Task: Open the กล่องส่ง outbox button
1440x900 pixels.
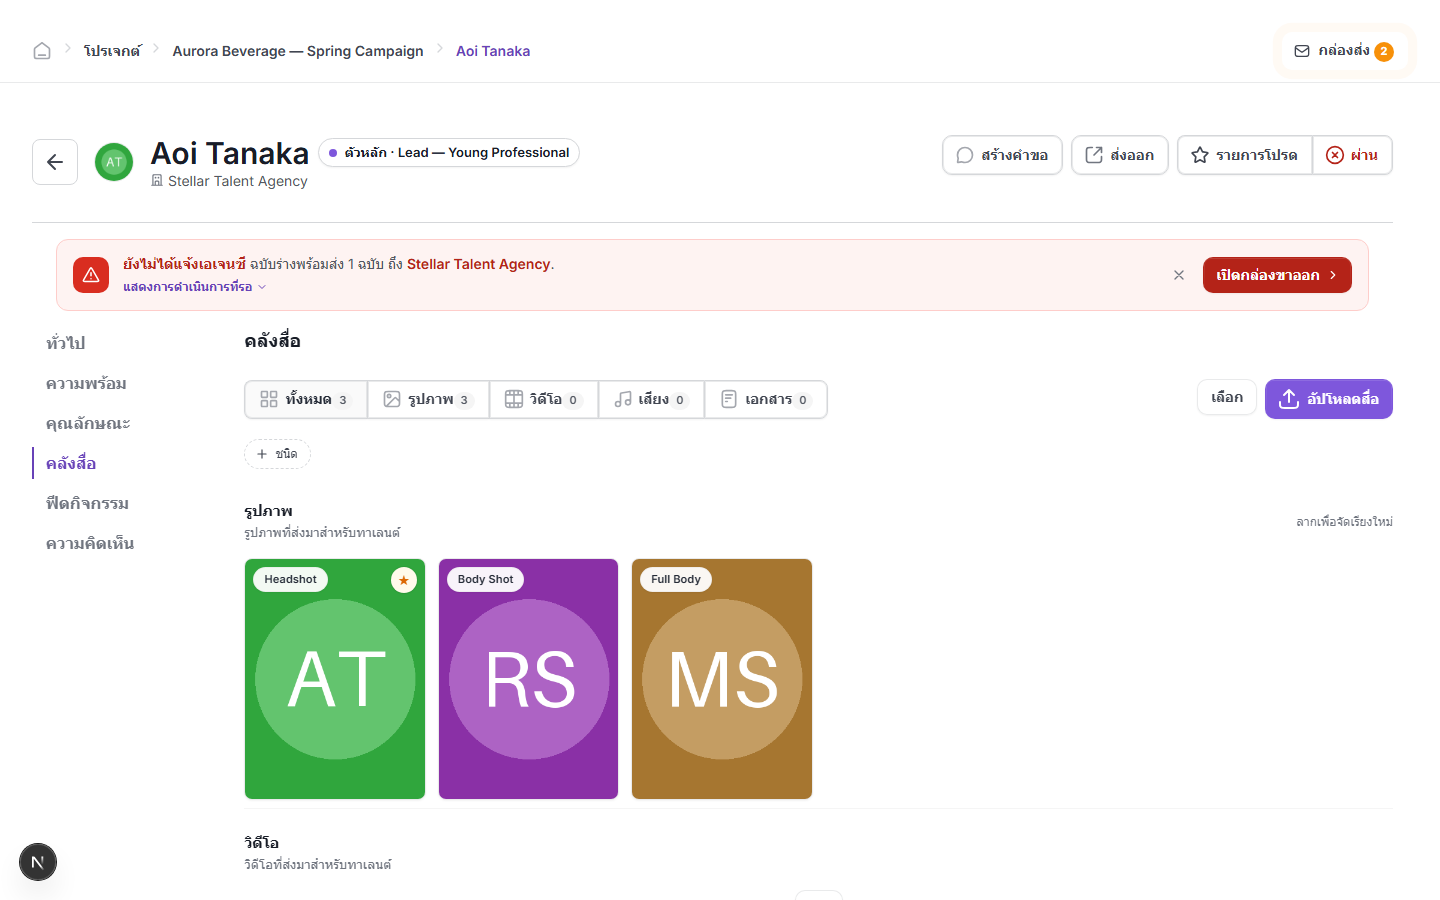Action: coord(1344,51)
